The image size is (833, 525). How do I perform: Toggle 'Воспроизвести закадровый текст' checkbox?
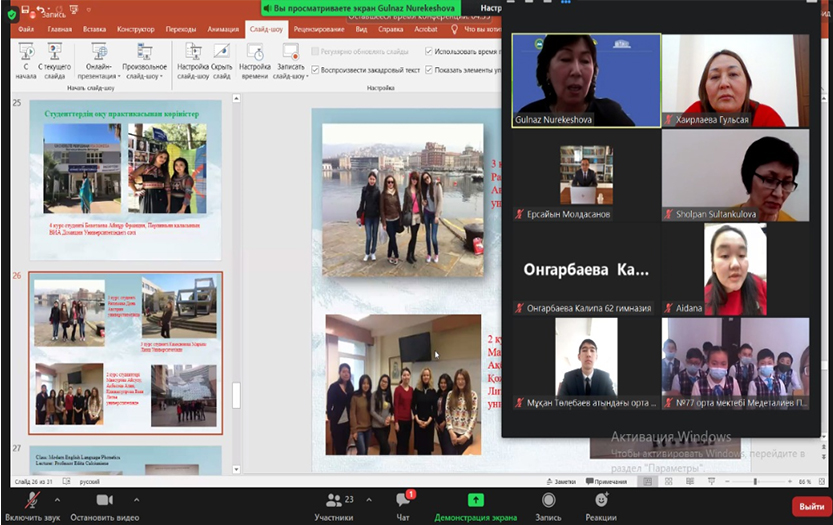click(x=316, y=70)
